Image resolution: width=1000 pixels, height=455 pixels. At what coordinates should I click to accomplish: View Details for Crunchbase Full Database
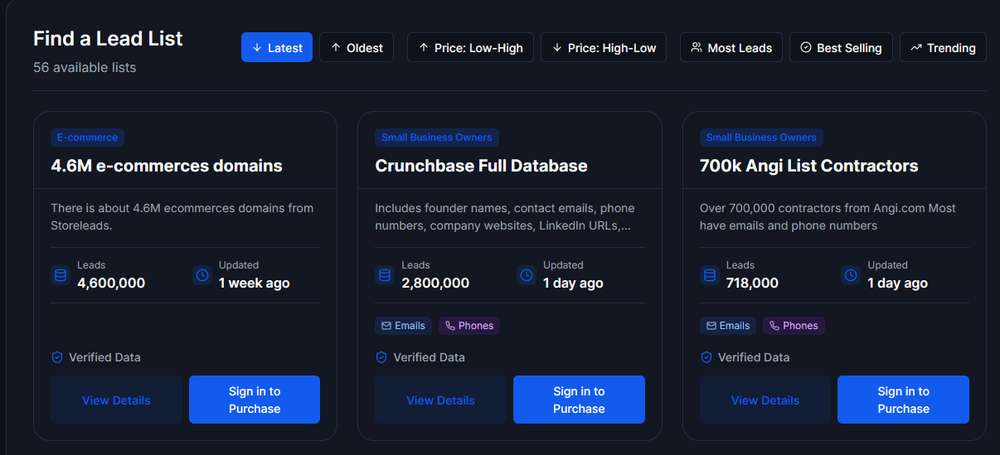click(x=441, y=399)
